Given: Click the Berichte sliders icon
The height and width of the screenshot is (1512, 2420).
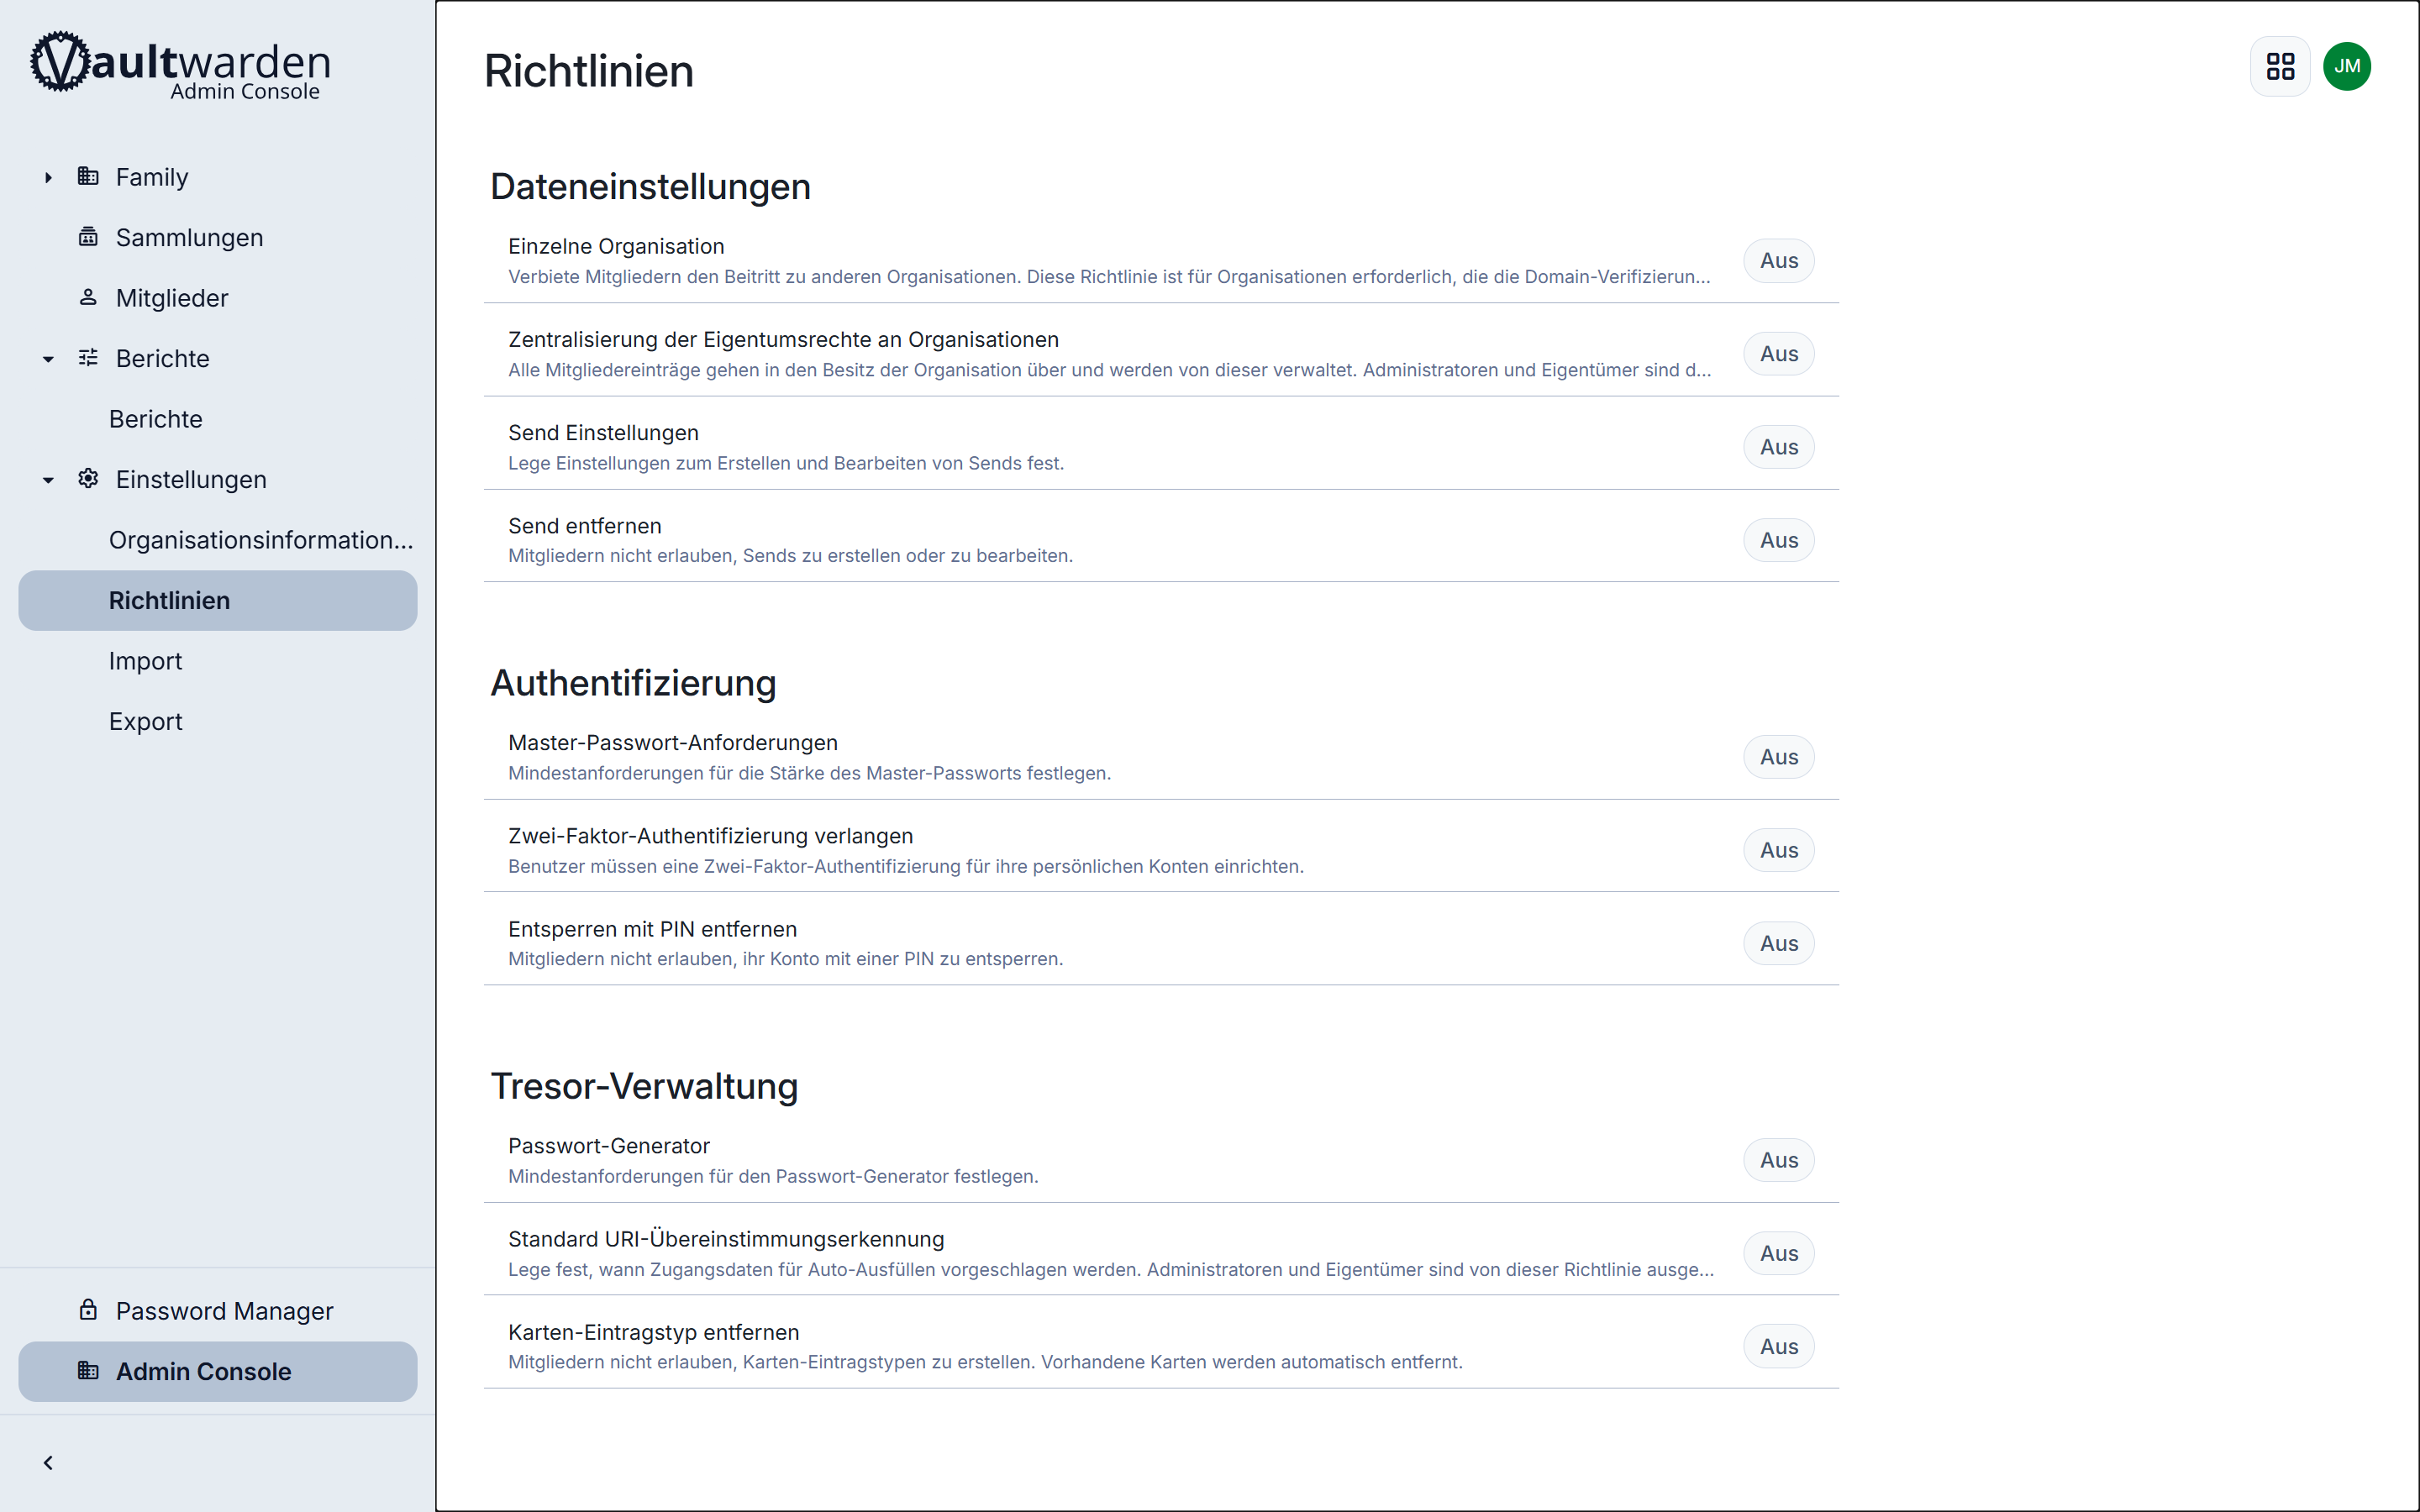Looking at the screenshot, I should (88, 358).
